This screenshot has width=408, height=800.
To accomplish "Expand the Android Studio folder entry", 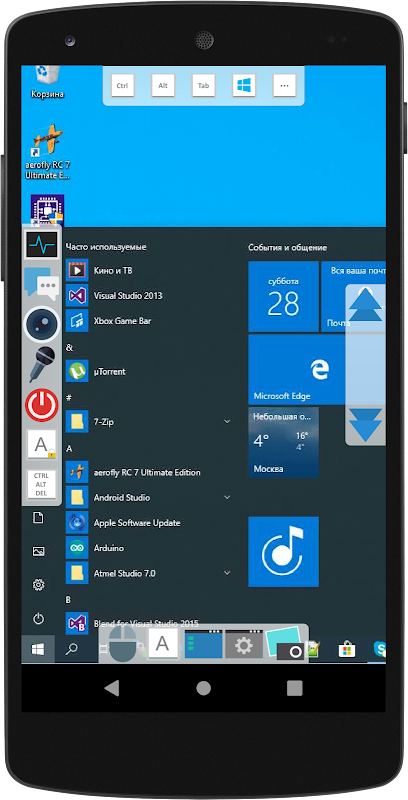I will click(x=148, y=497).
